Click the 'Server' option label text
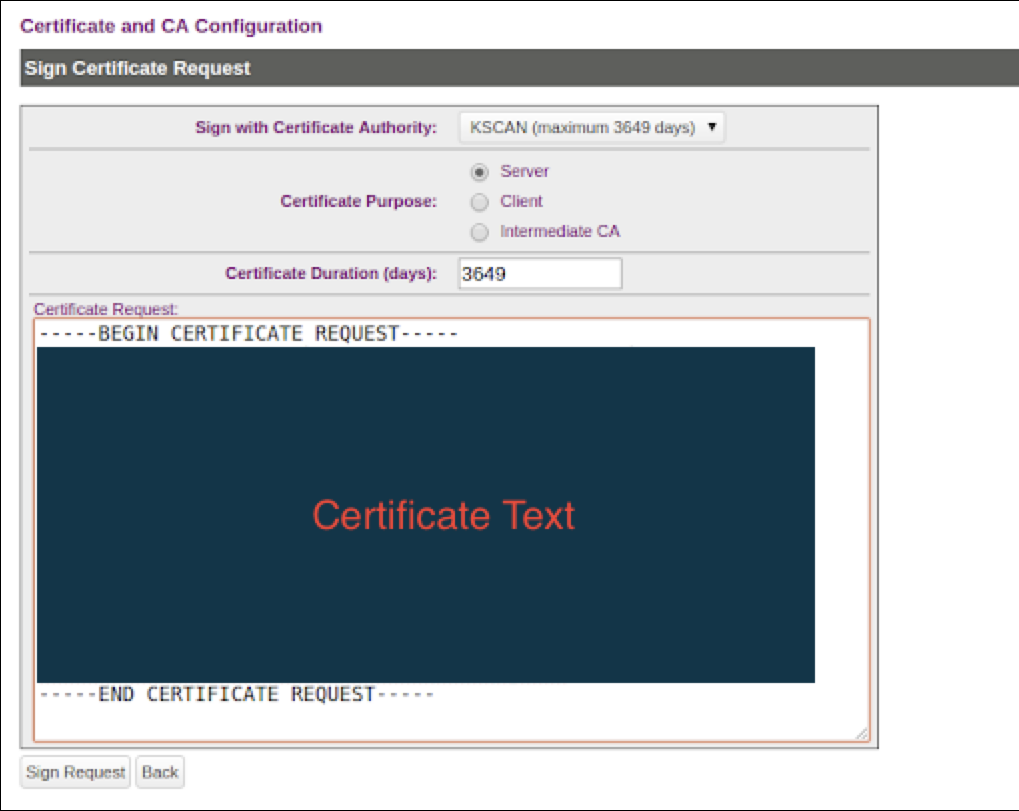 [524, 172]
